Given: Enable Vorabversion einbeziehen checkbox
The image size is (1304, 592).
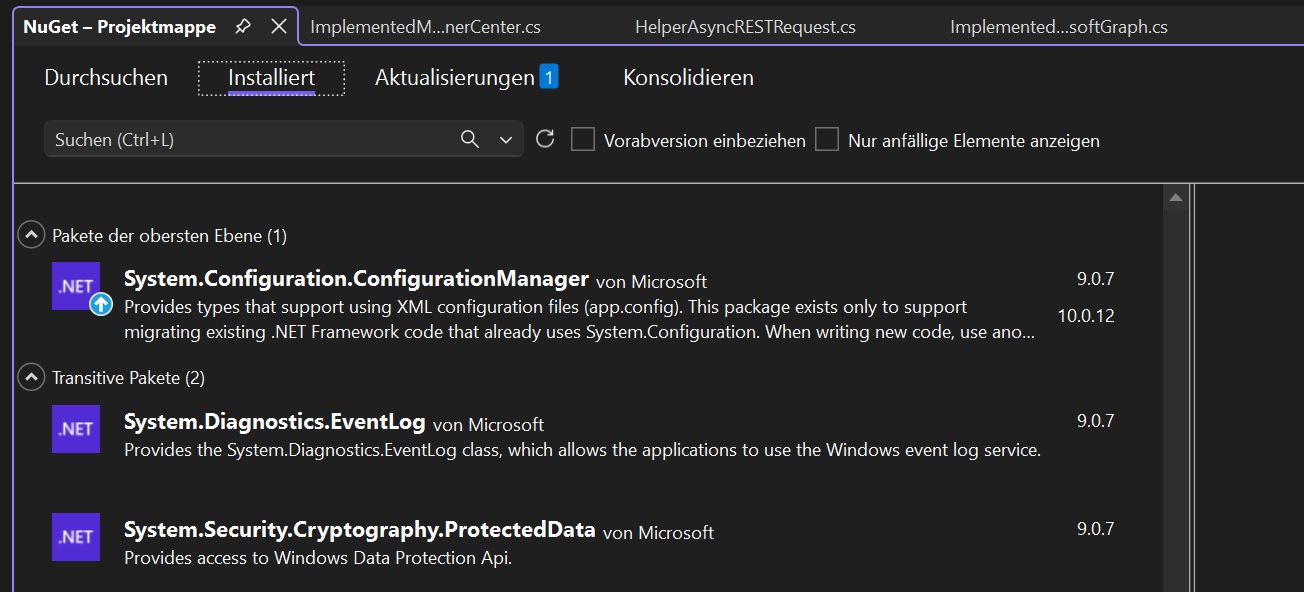Looking at the screenshot, I should click(583, 139).
